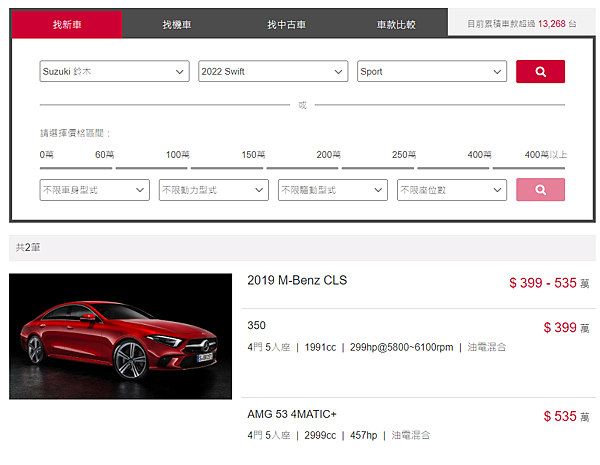Click the pink search icon beside 不限座位數
This screenshot has height=465, width=600.
tap(540, 189)
